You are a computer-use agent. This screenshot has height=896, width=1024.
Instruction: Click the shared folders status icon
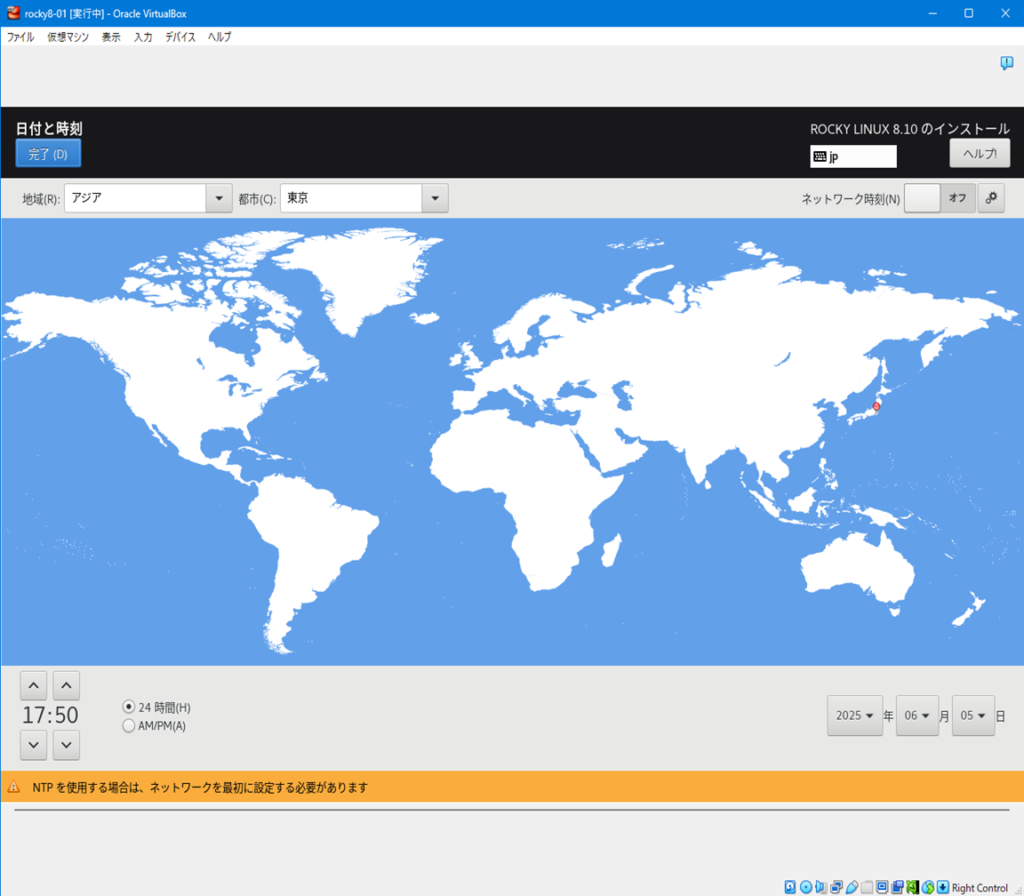[867, 887]
